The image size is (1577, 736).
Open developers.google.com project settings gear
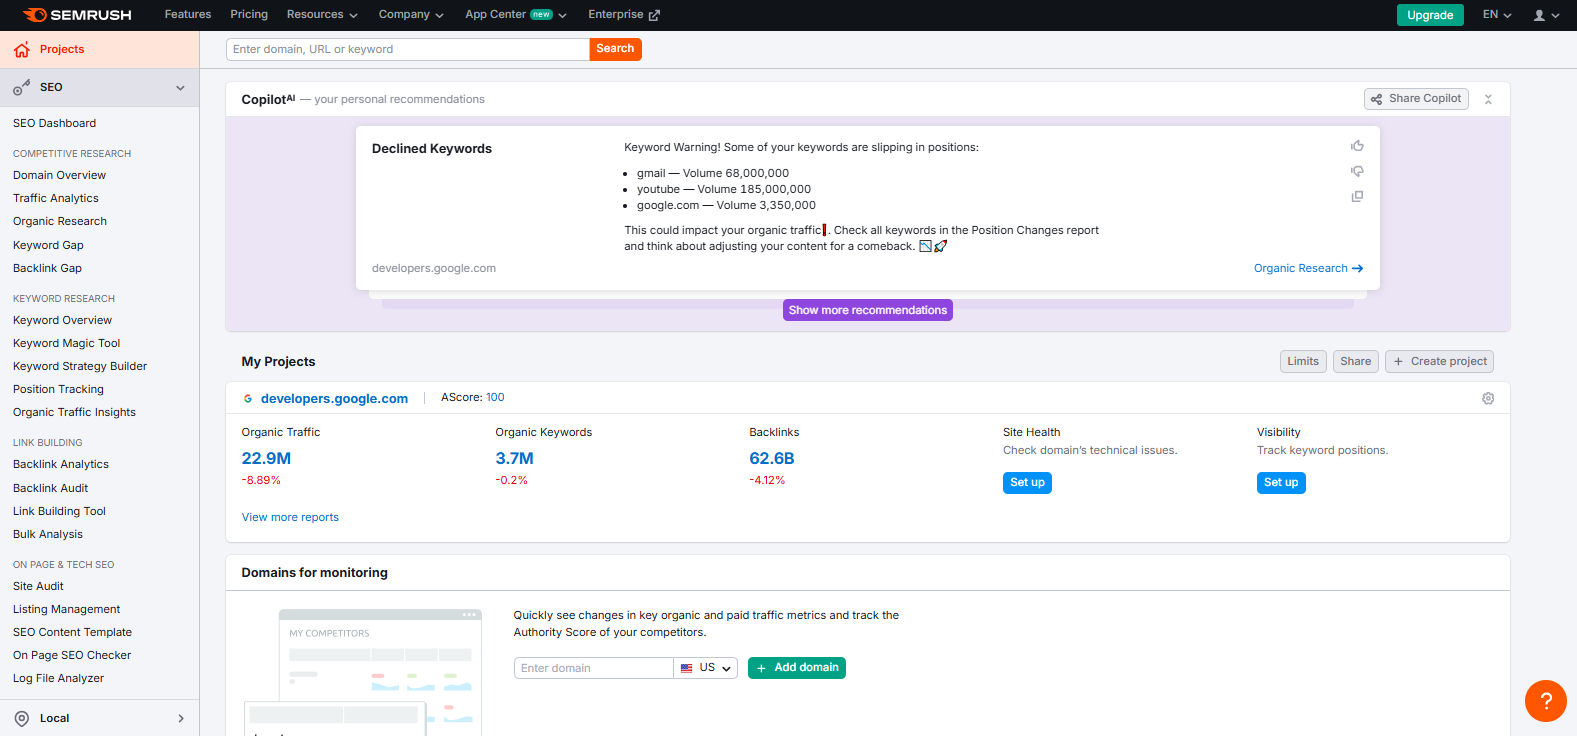1488,398
